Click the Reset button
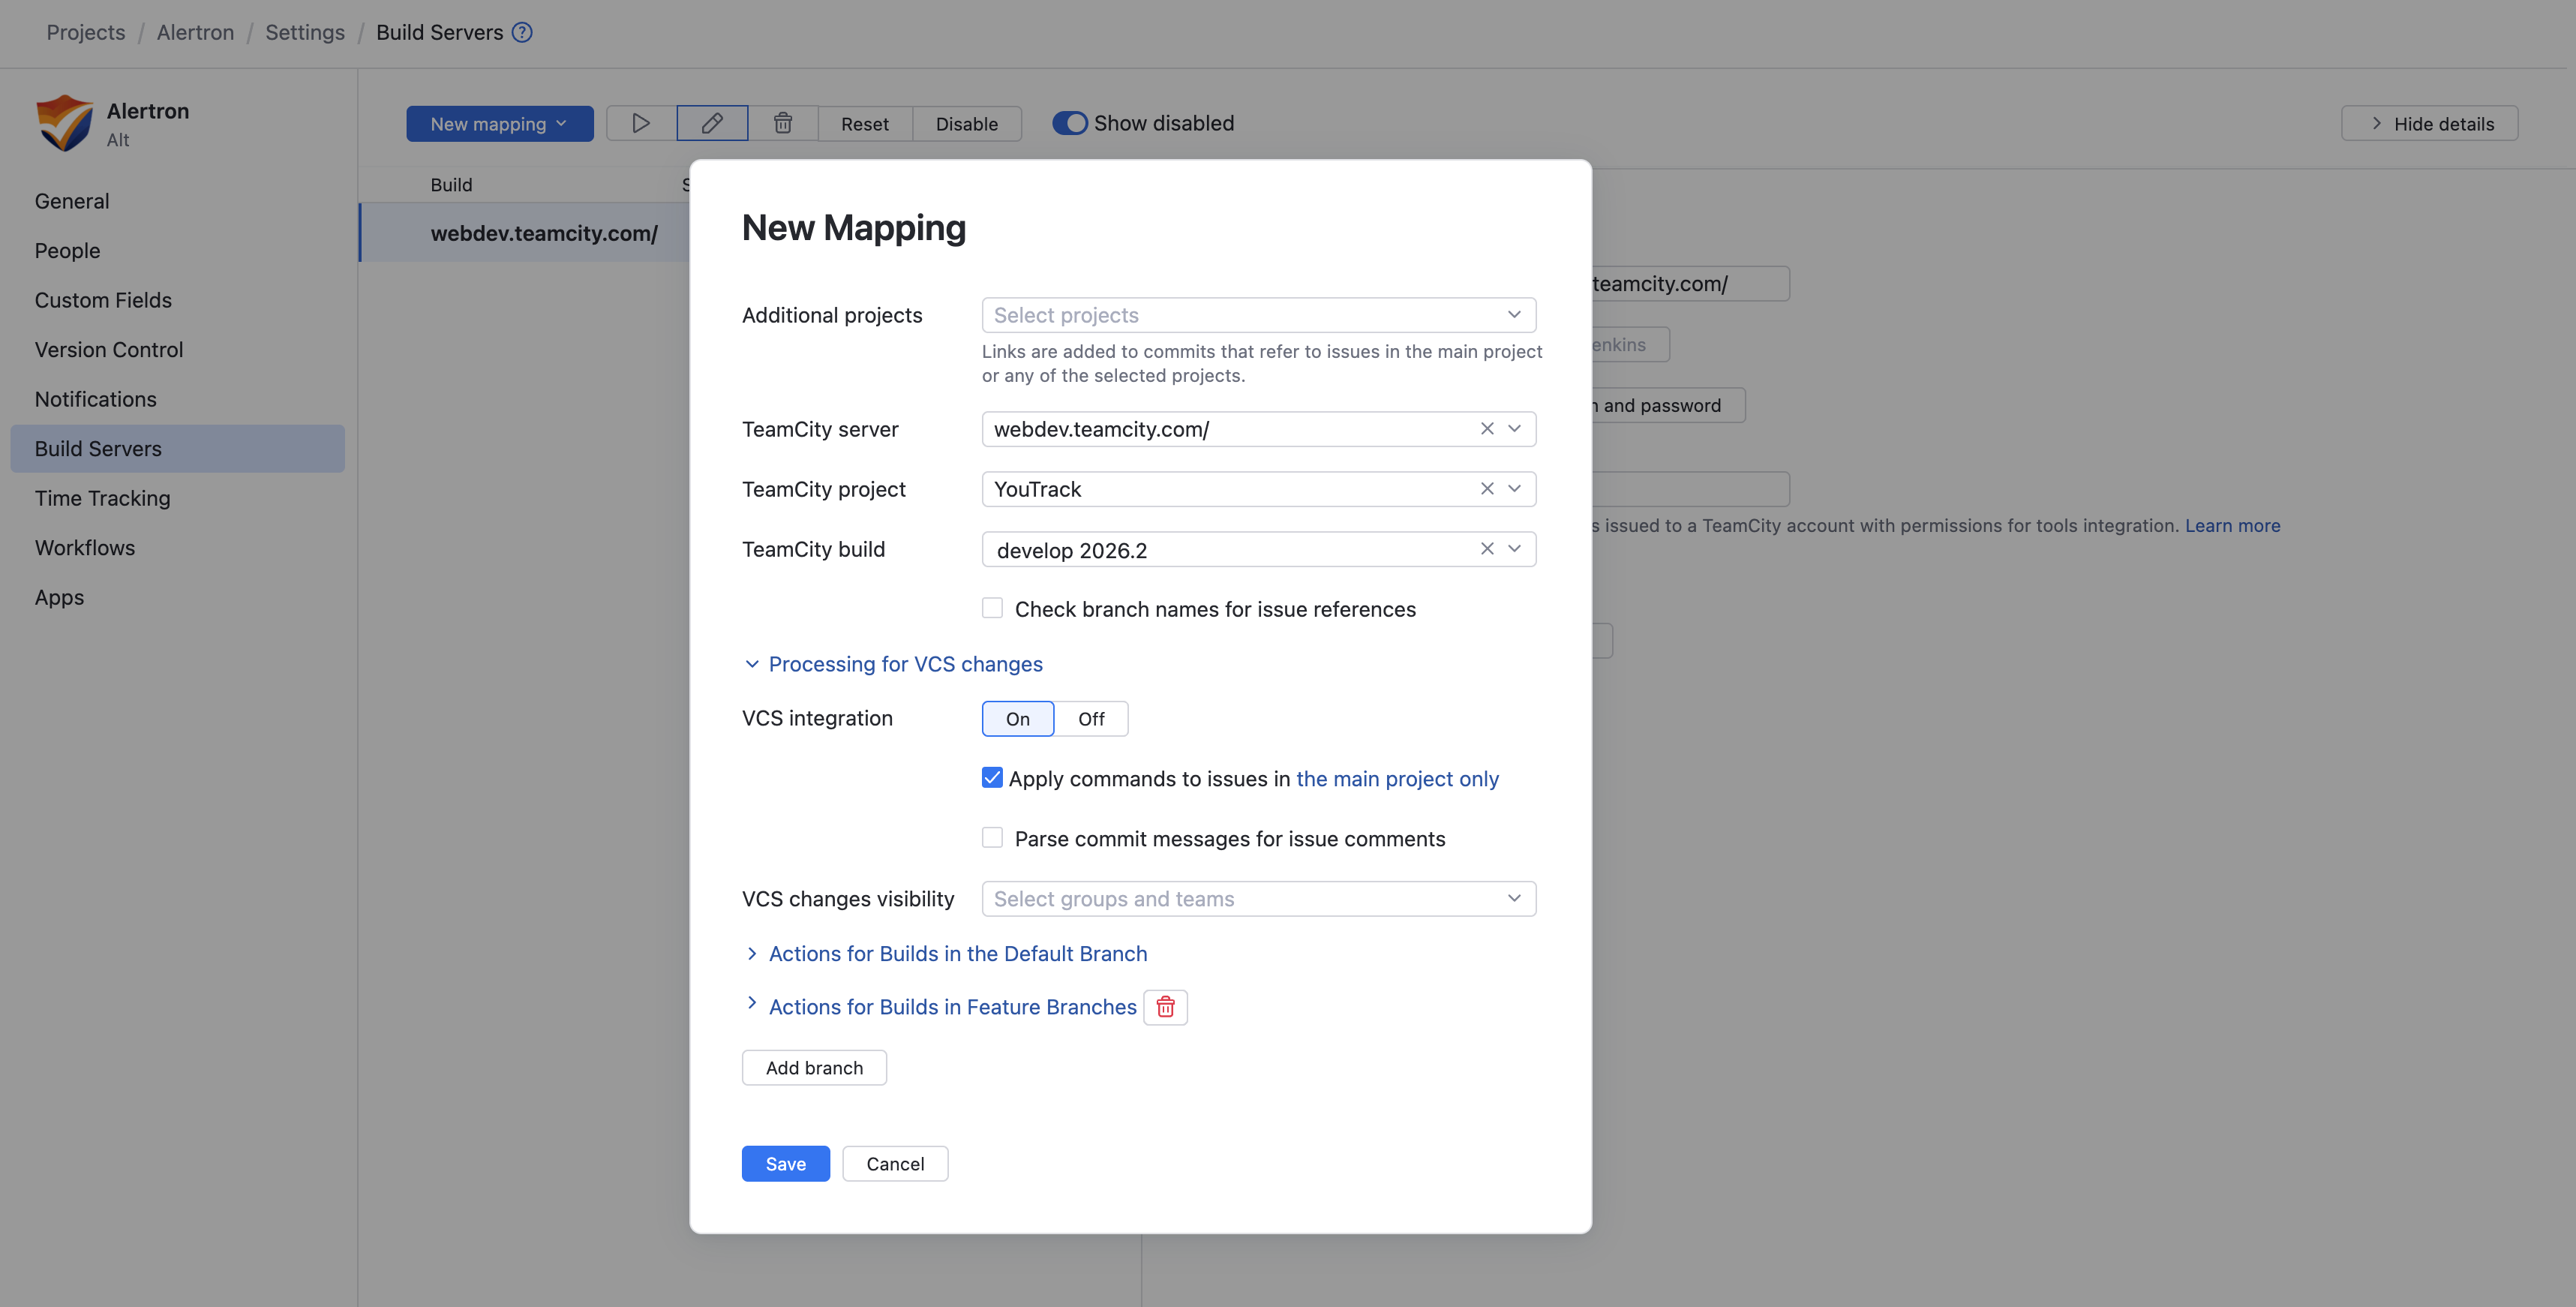The width and height of the screenshot is (2576, 1307). pos(865,124)
